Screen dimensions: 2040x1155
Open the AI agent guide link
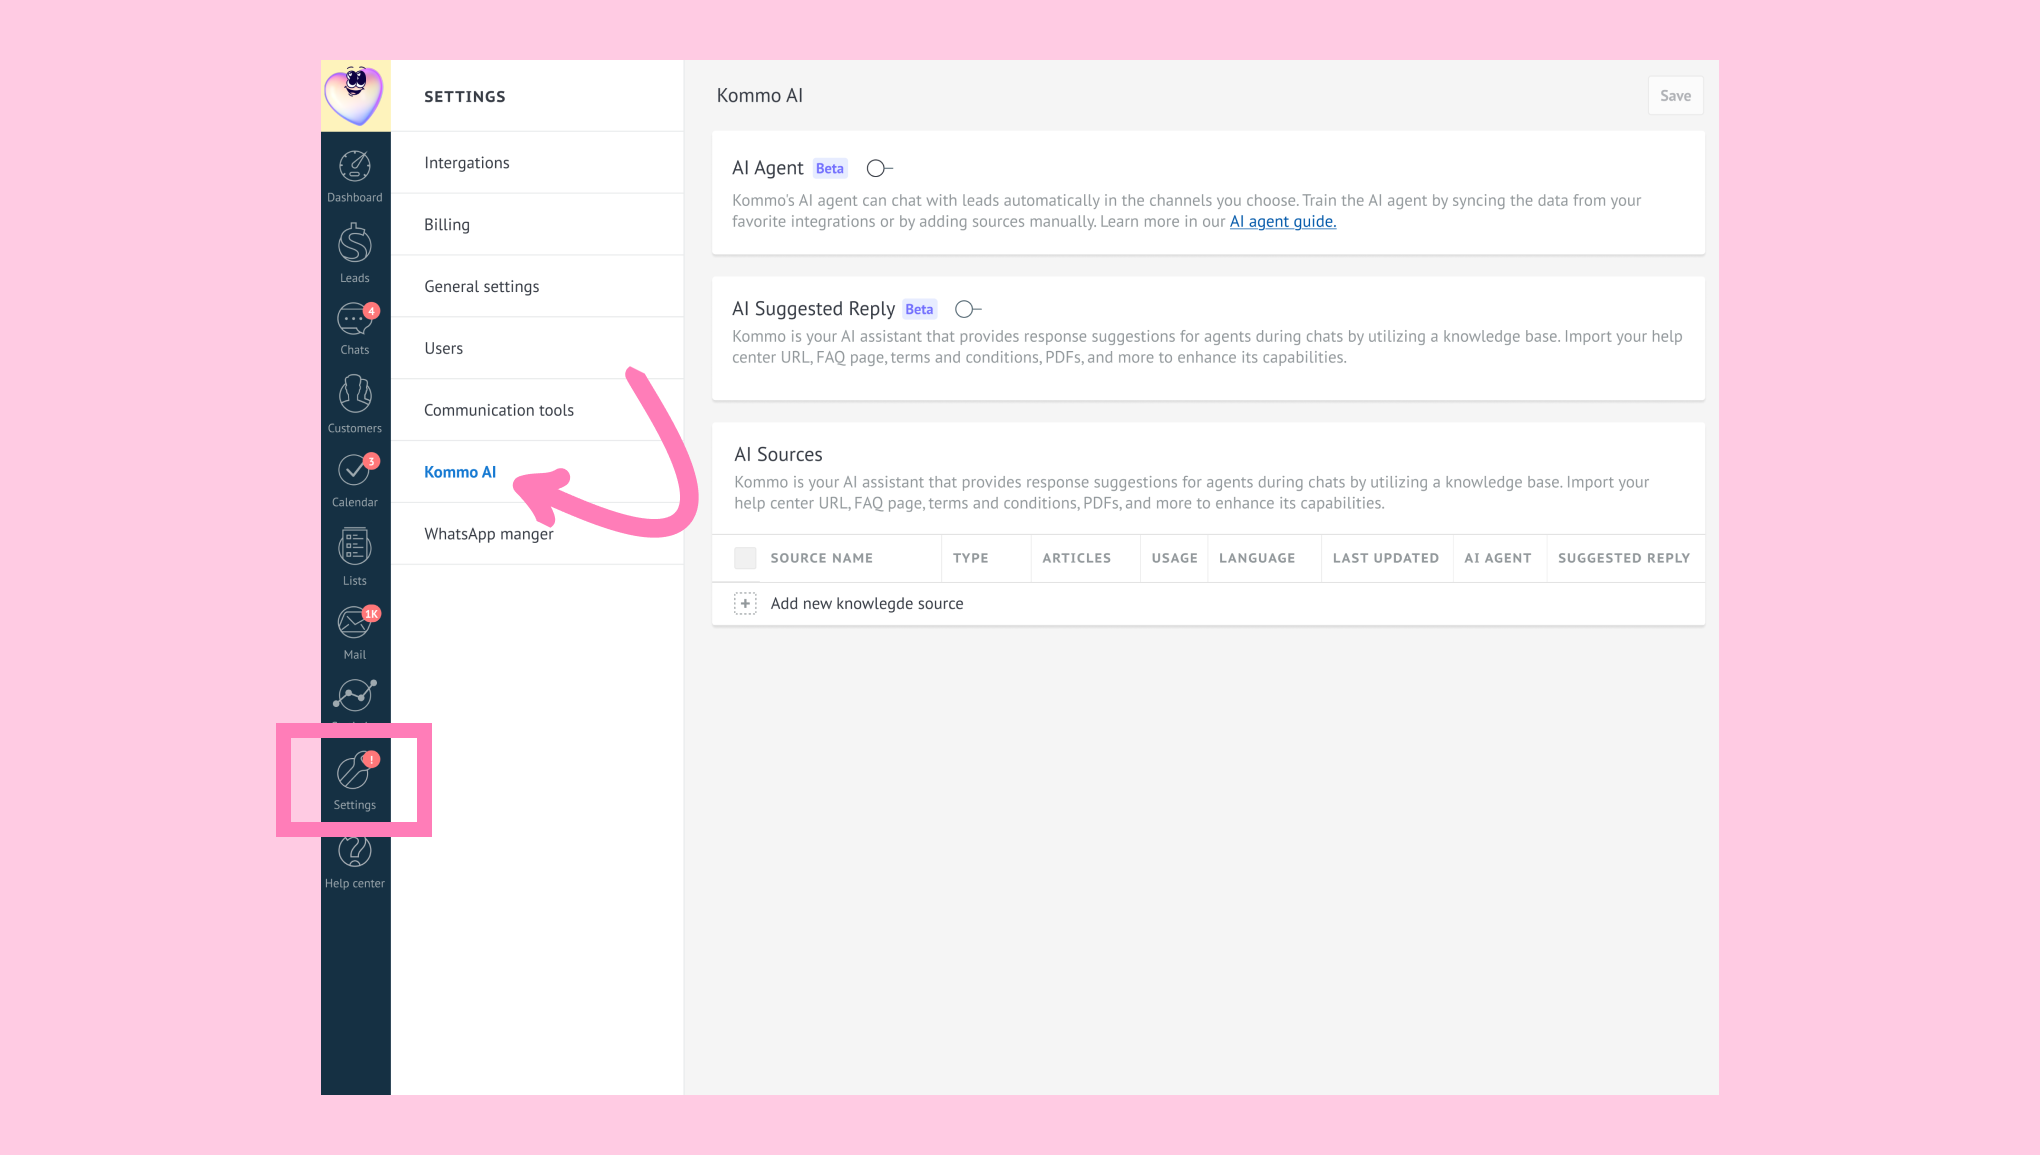pyautogui.click(x=1282, y=222)
